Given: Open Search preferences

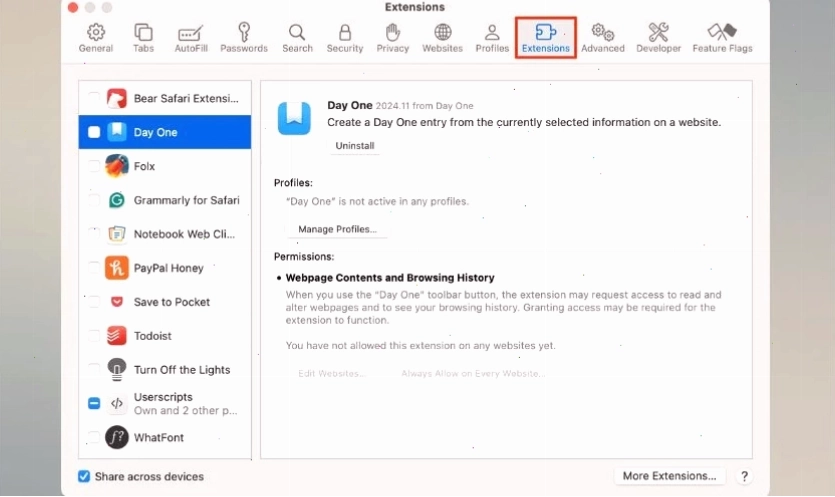Looking at the screenshot, I should click(297, 38).
